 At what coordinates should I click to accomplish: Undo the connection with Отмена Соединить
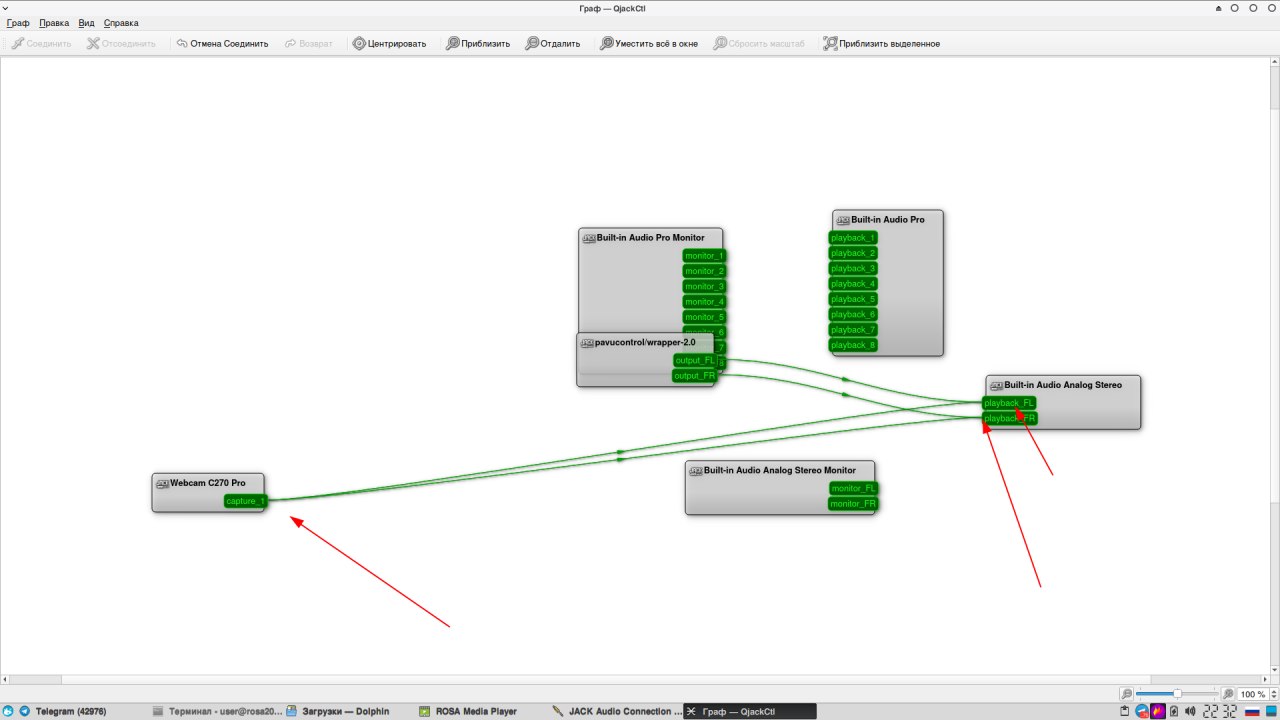click(x=221, y=44)
